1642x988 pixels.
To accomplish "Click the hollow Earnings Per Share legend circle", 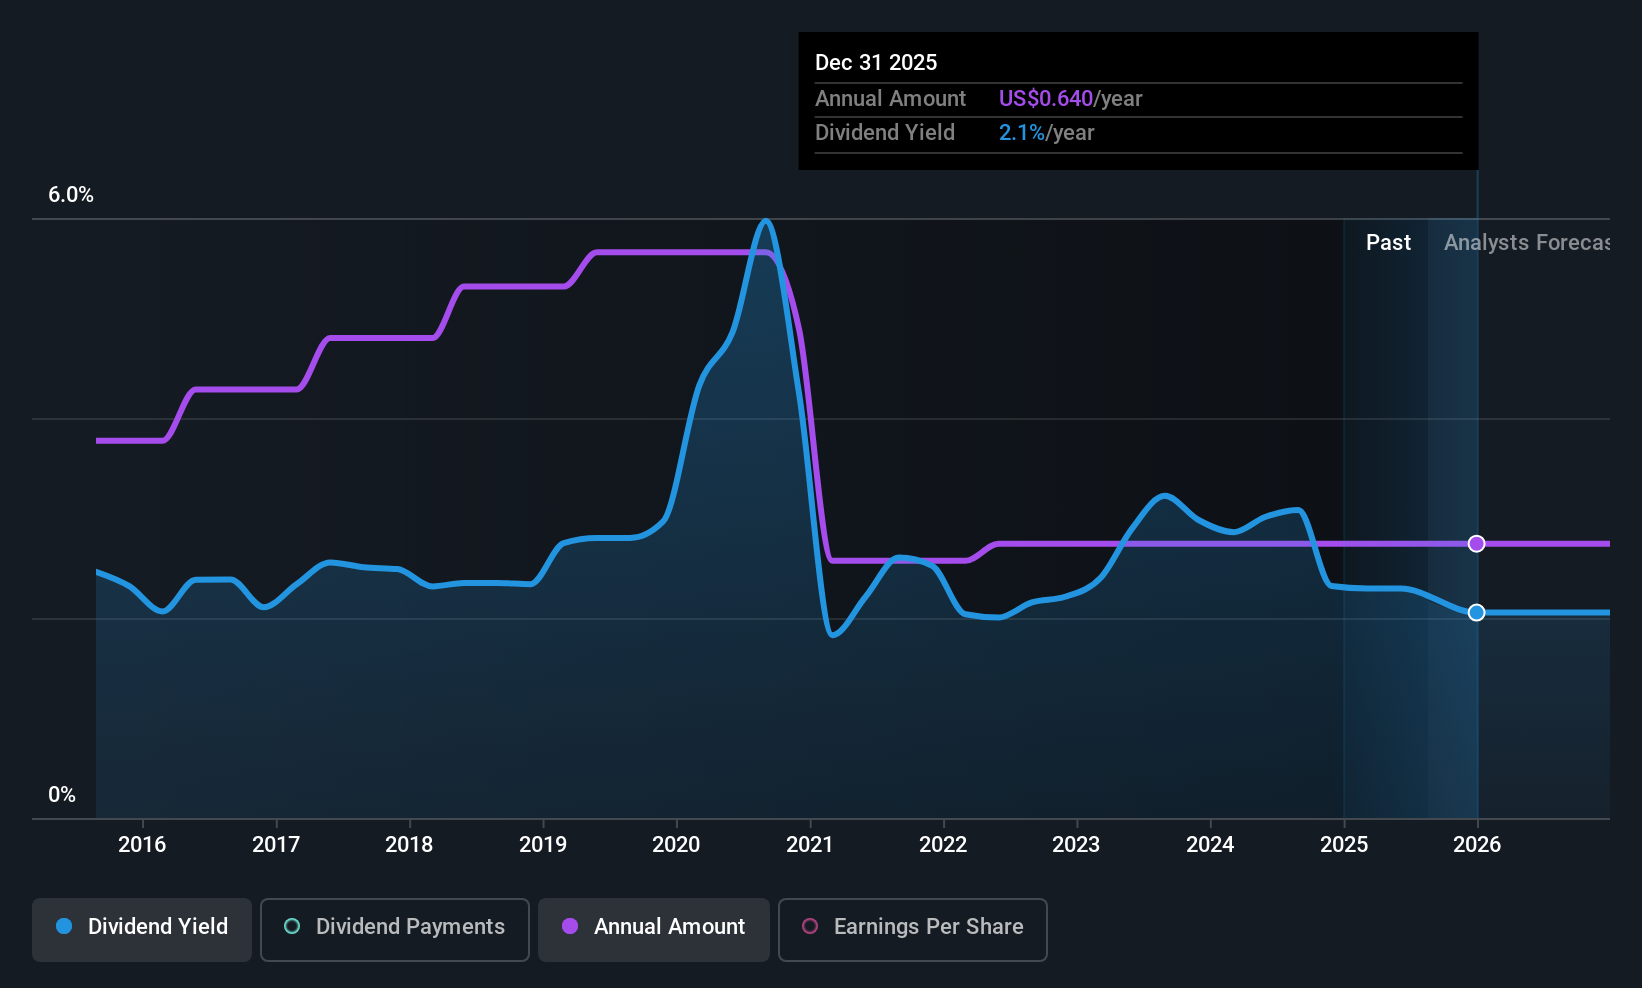I will point(810,927).
